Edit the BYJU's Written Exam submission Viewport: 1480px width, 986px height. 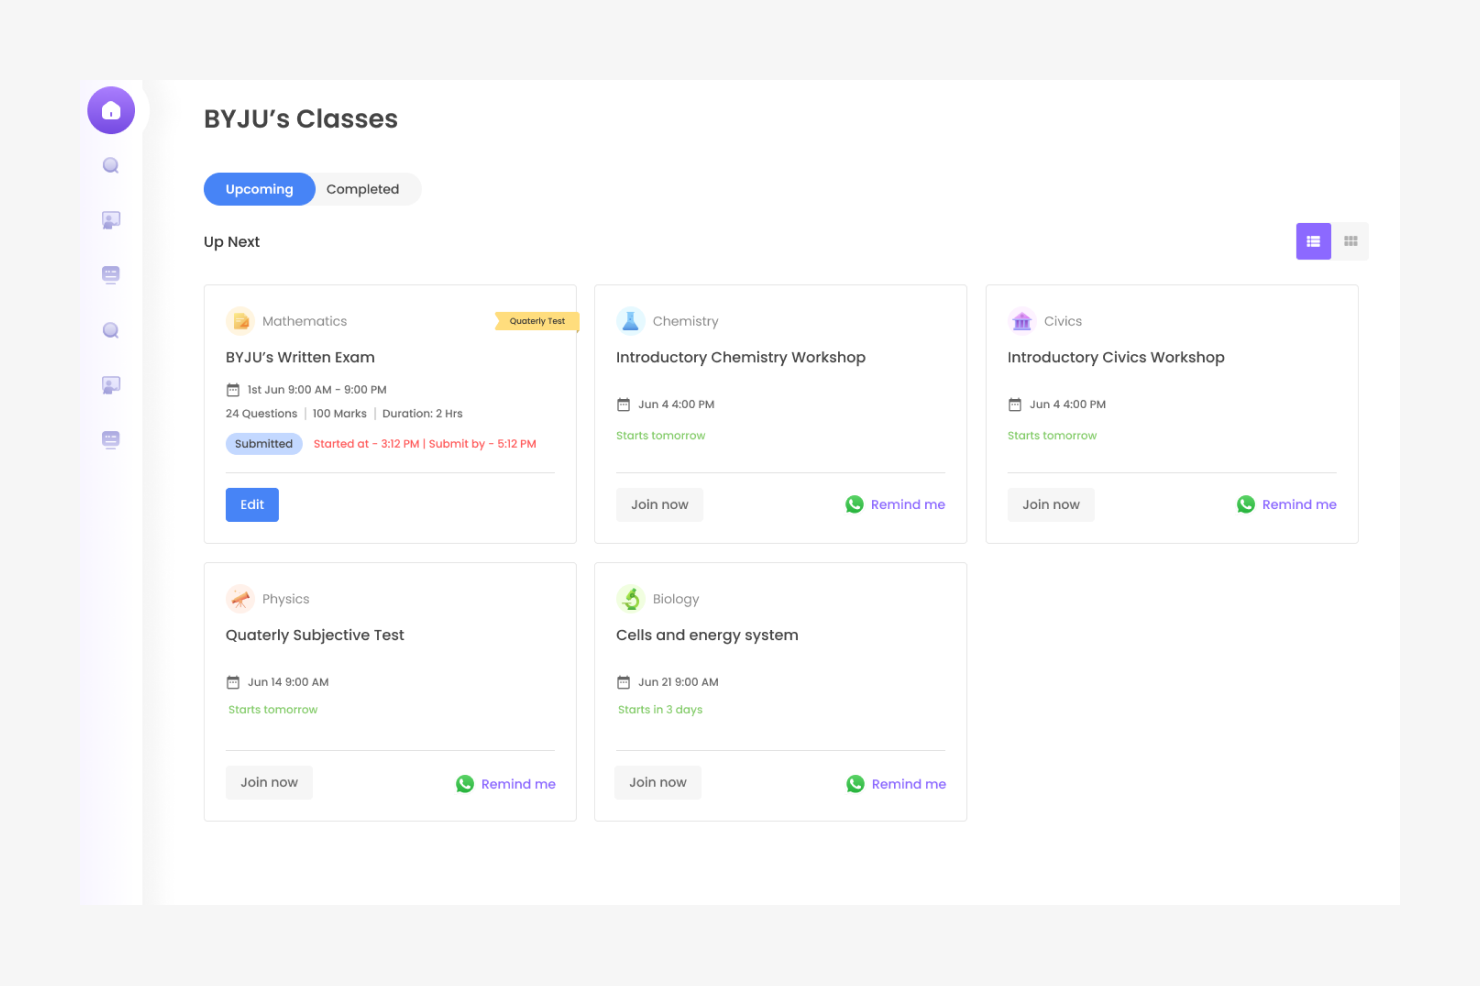252,505
